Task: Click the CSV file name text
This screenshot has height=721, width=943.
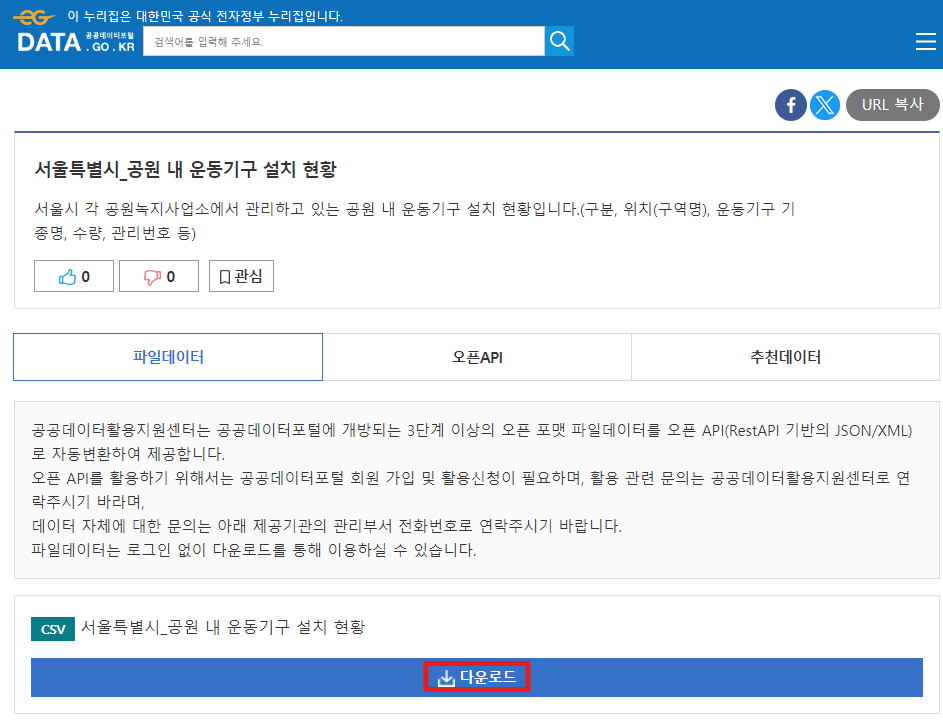Action: click(223, 628)
